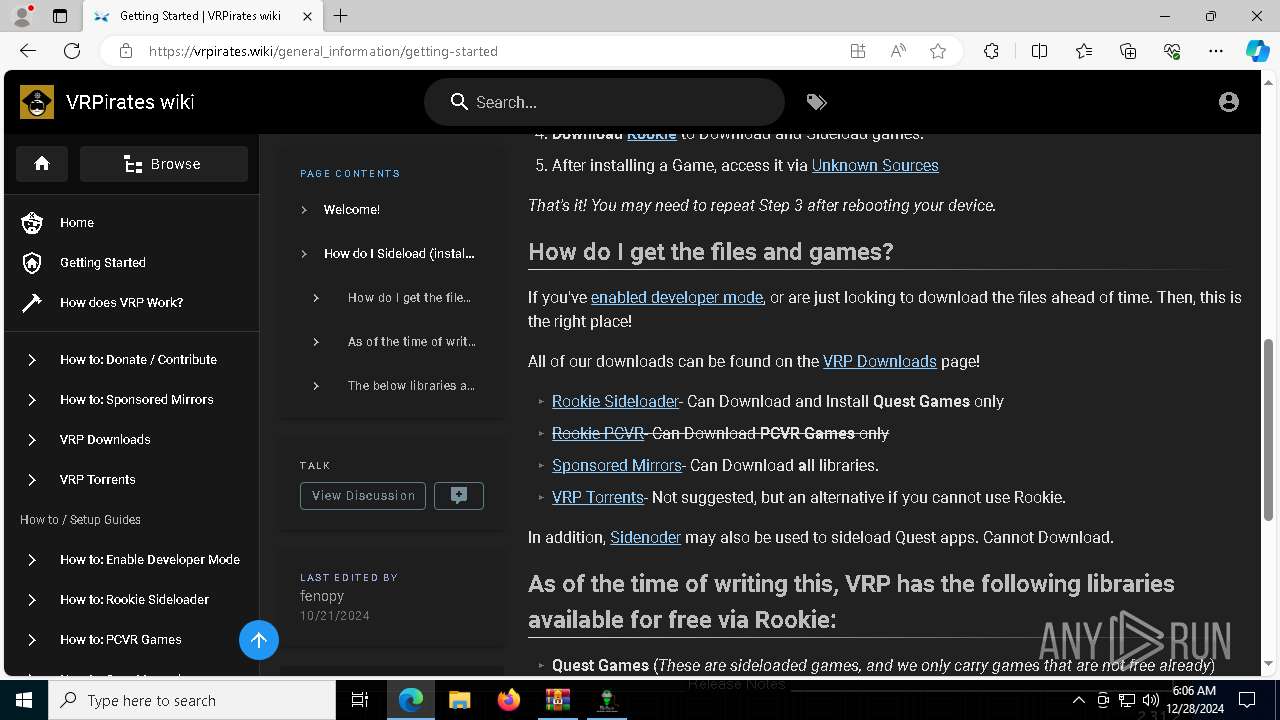Open the Sidenoder link
This screenshot has width=1280, height=720.
[x=646, y=537]
